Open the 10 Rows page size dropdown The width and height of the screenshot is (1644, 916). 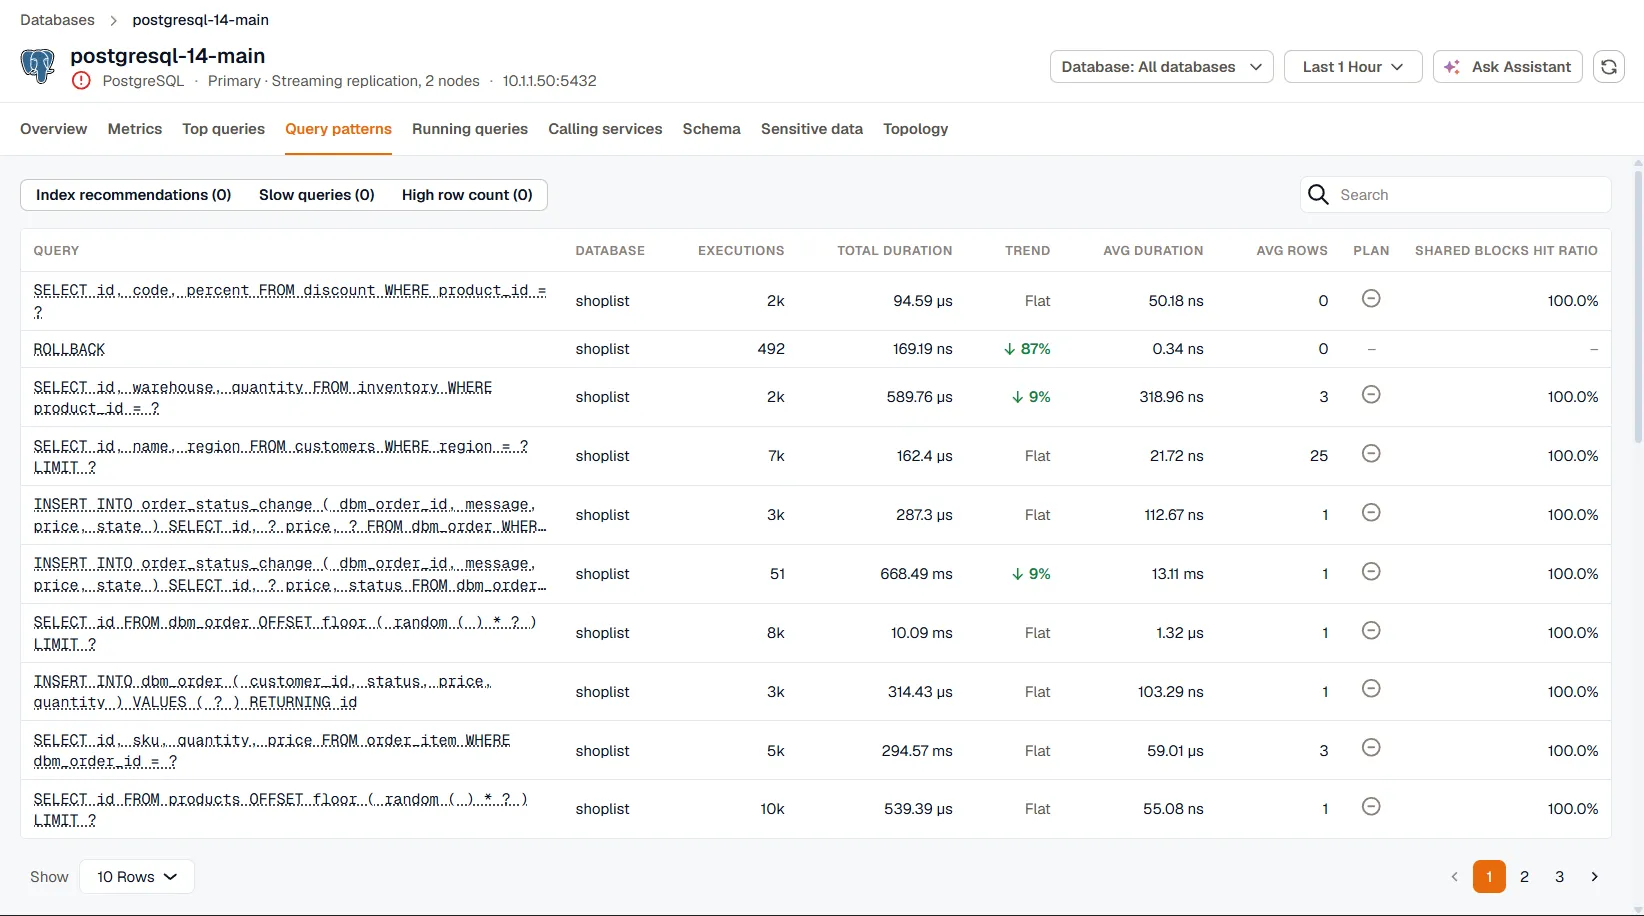[x=136, y=877]
